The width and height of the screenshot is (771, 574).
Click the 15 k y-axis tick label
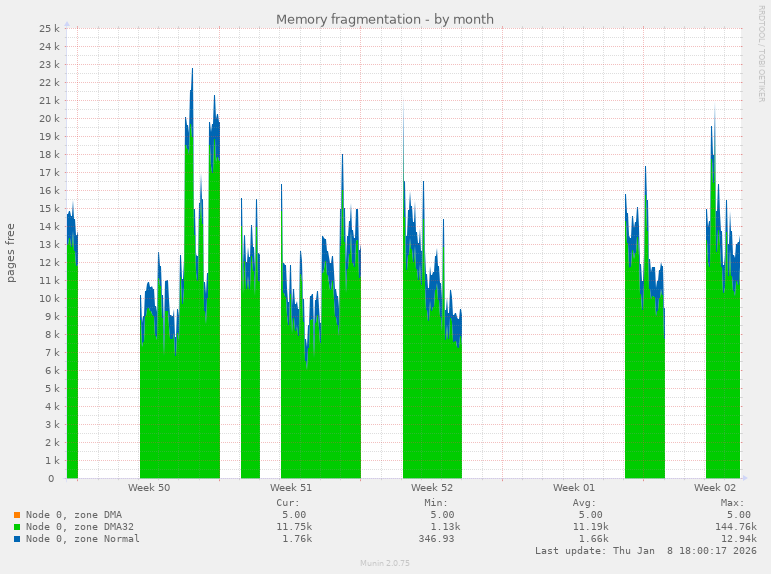pos(50,209)
